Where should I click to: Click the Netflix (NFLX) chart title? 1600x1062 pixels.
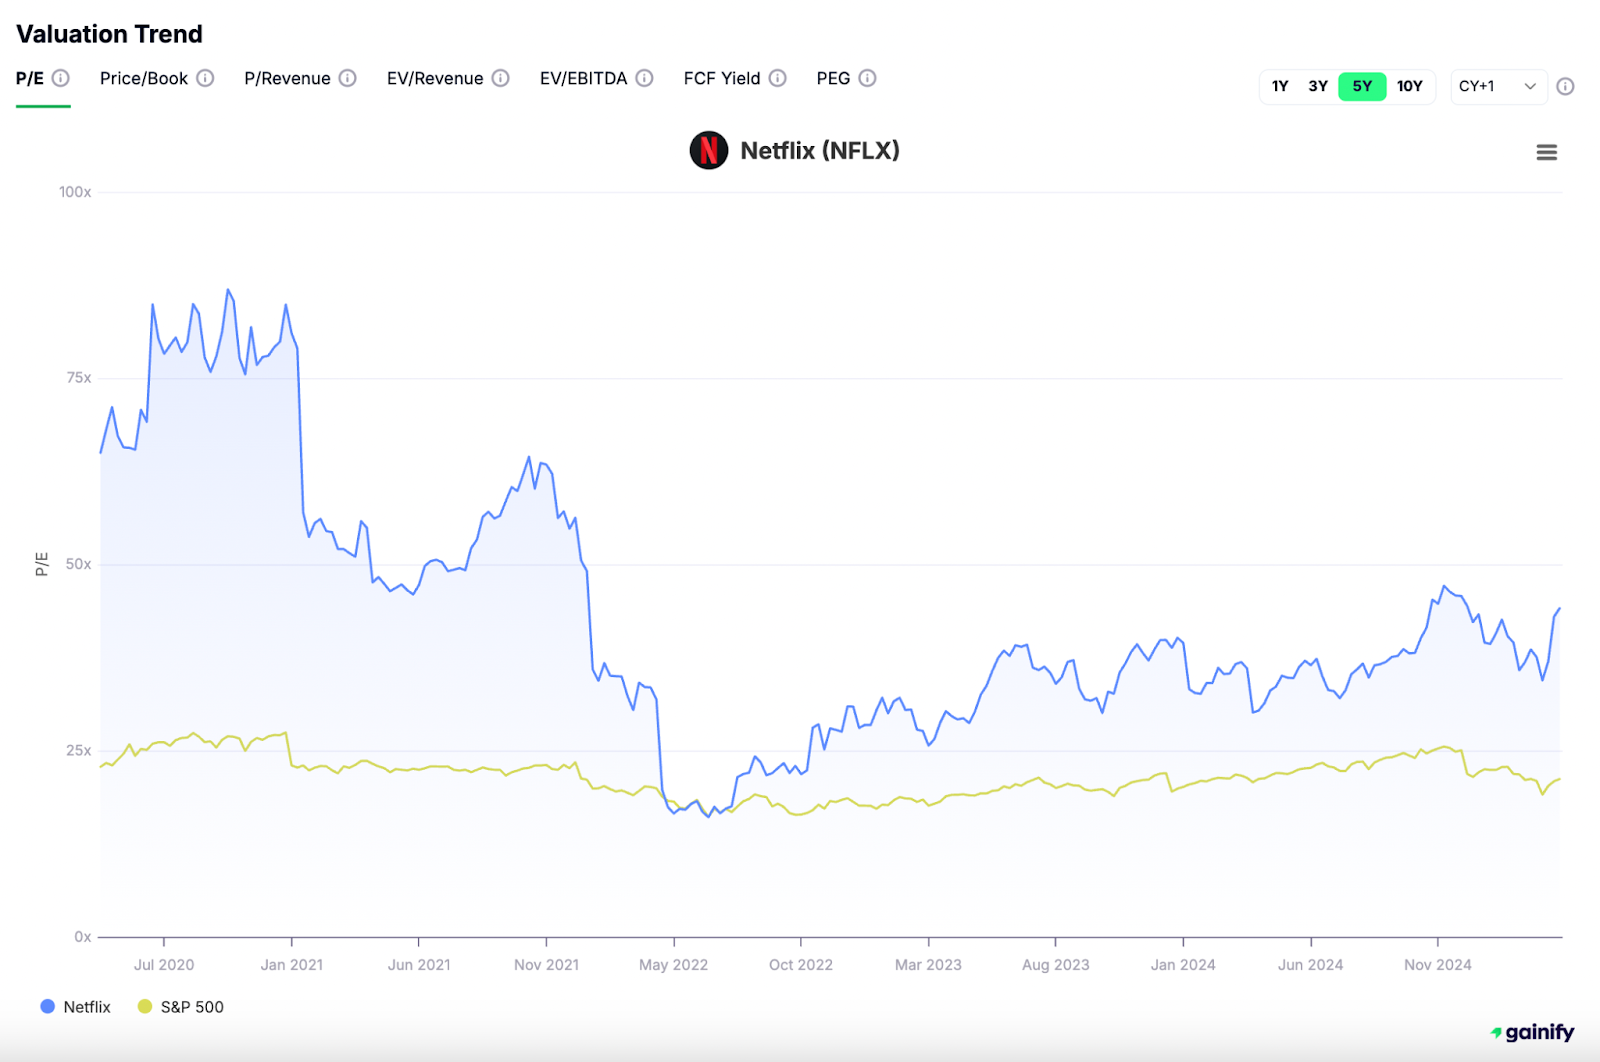pyautogui.click(x=820, y=150)
